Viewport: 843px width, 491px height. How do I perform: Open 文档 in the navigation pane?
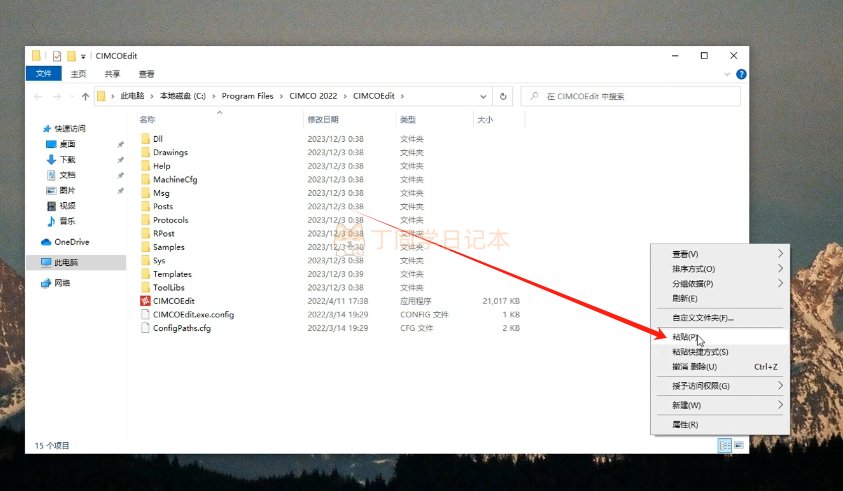[67, 175]
